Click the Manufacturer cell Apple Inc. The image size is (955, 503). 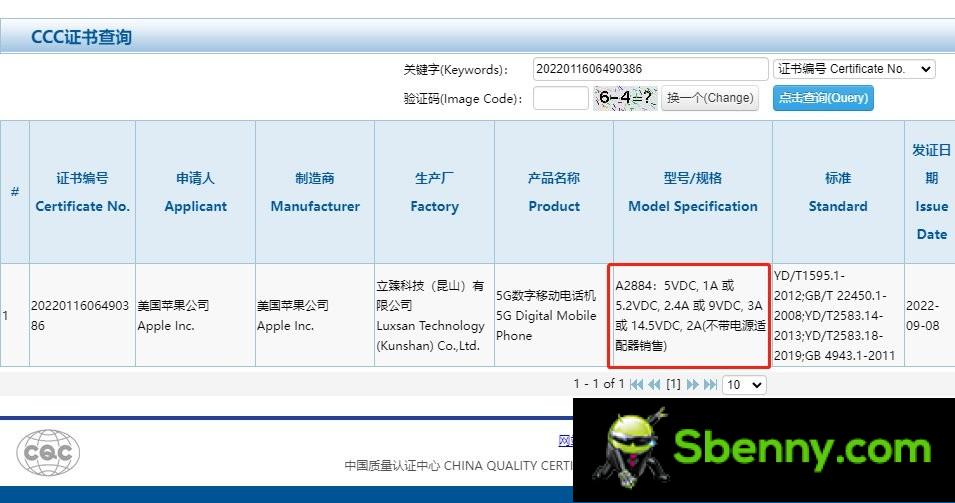[315, 315]
